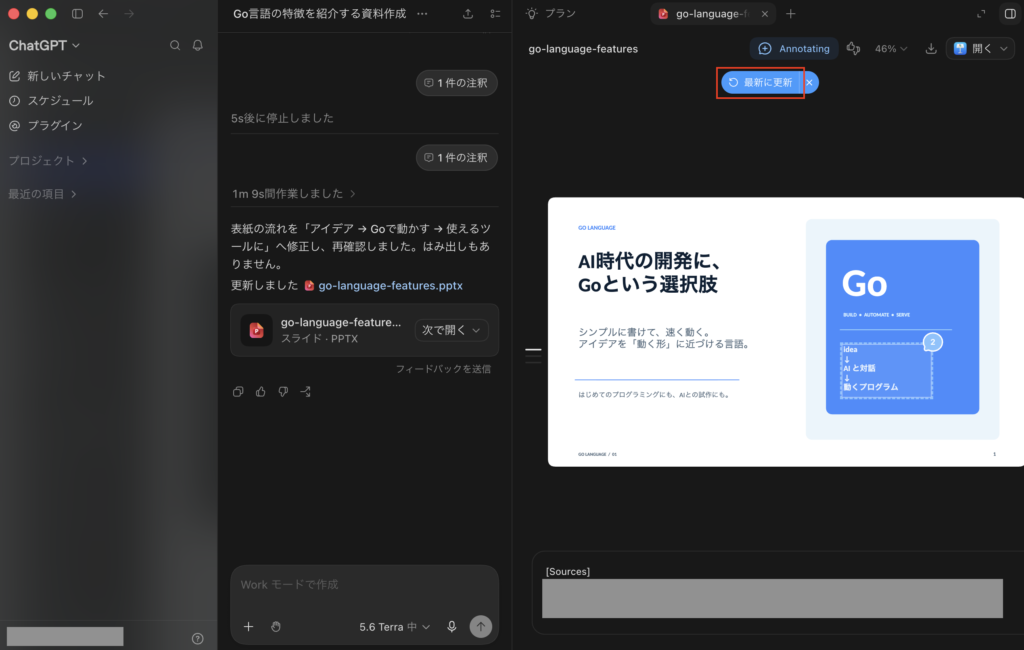Open the 開く dropdown button
Viewport: 1024px width, 650px height.
[x=980, y=49]
